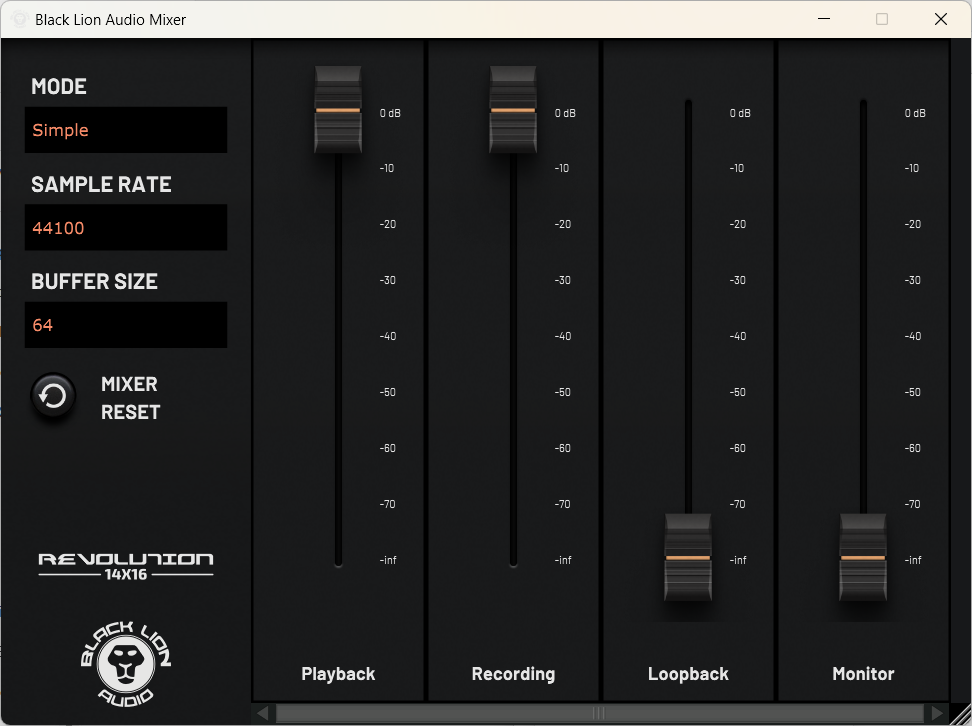Click the Playback channel label
The image size is (972, 726).
click(x=338, y=674)
